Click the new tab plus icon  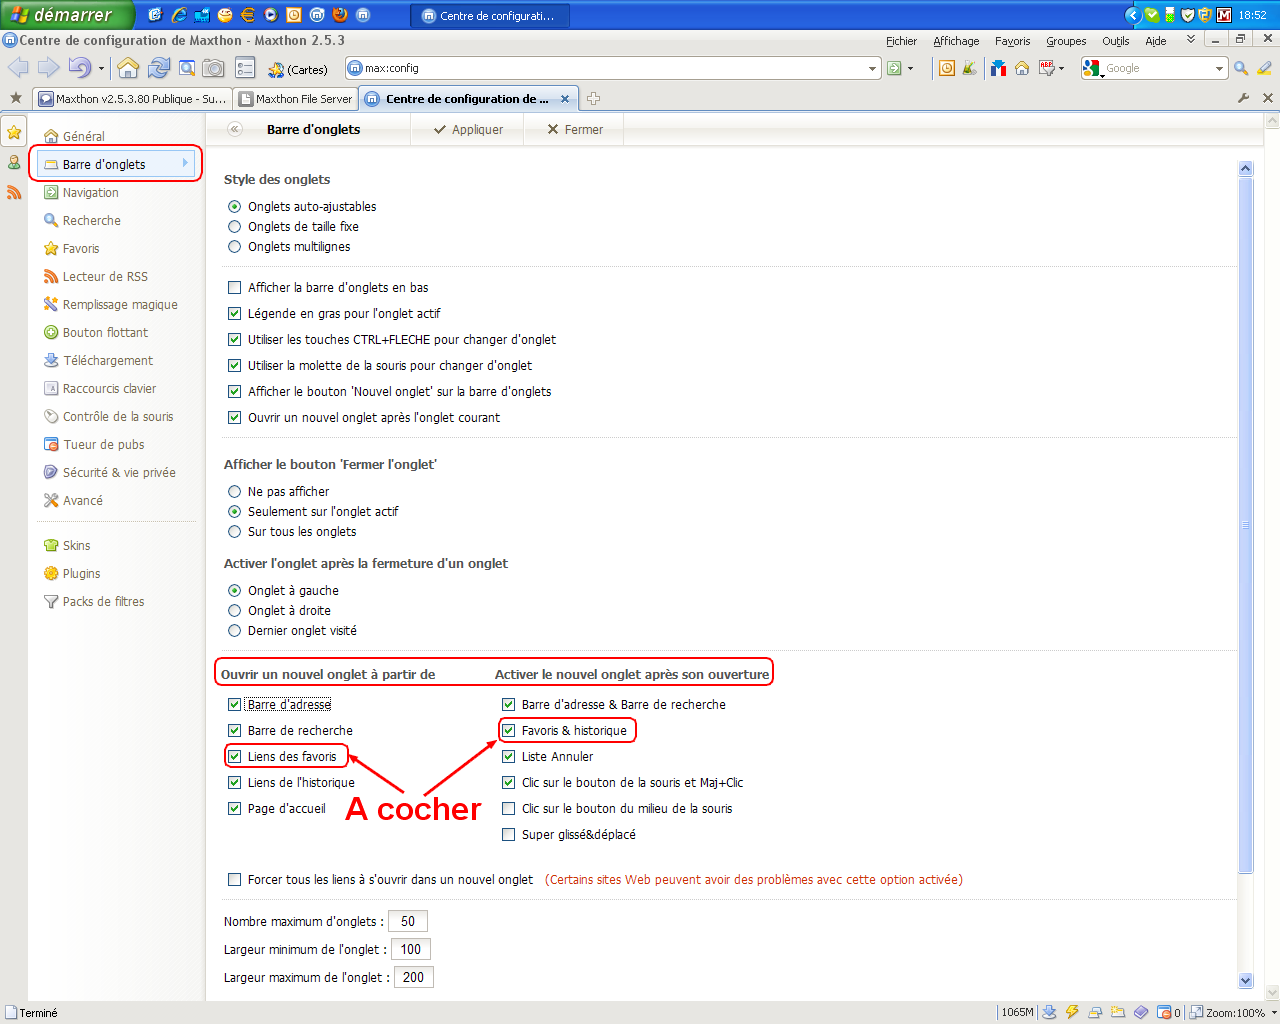pos(593,98)
